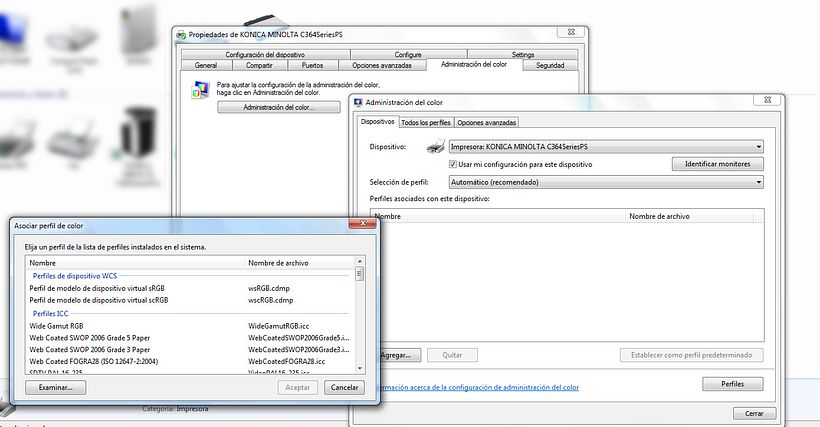Close the Administración del color window

point(768,100)
